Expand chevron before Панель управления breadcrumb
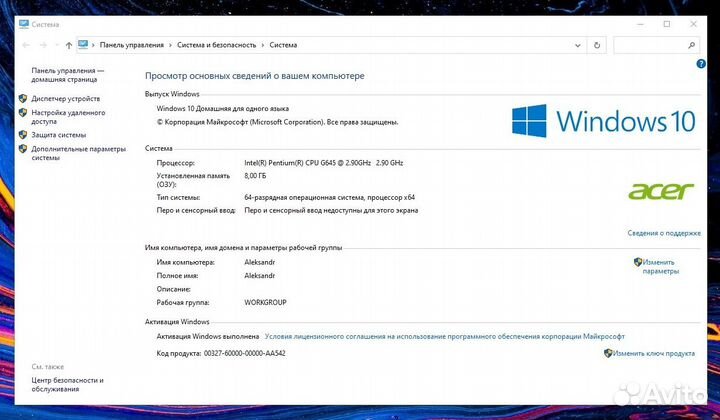The image size is (720, 420). [93, 45]
